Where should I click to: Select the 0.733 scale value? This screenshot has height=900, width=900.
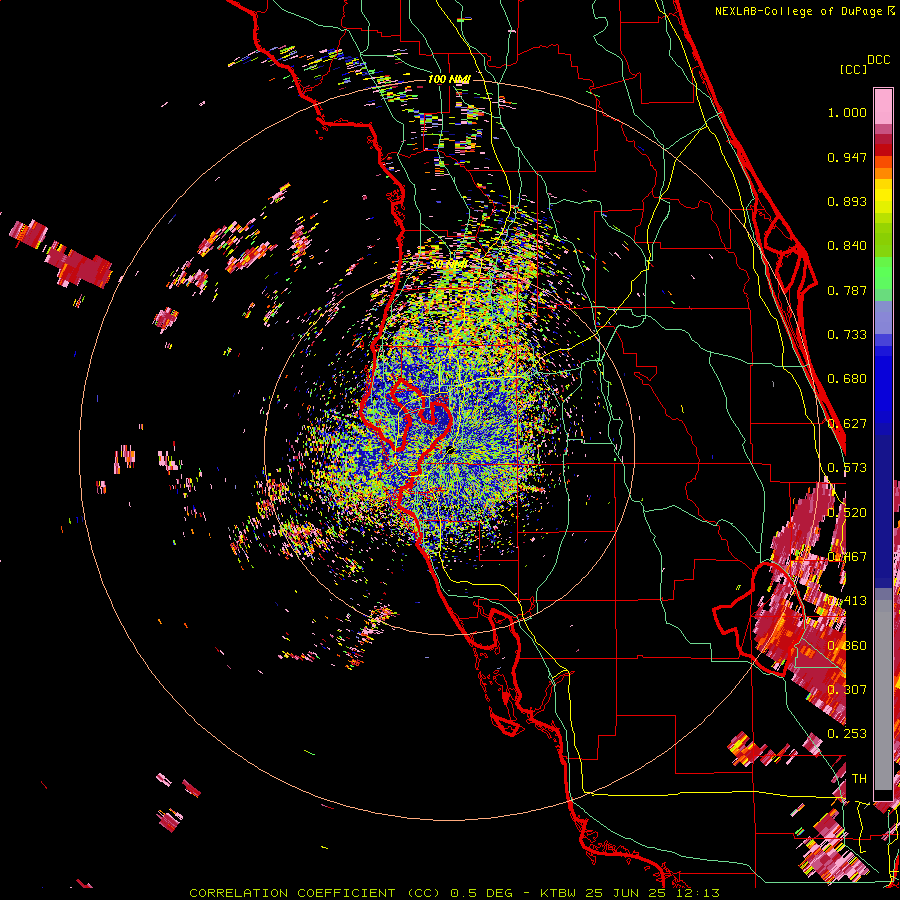click(x=847, y=335)
